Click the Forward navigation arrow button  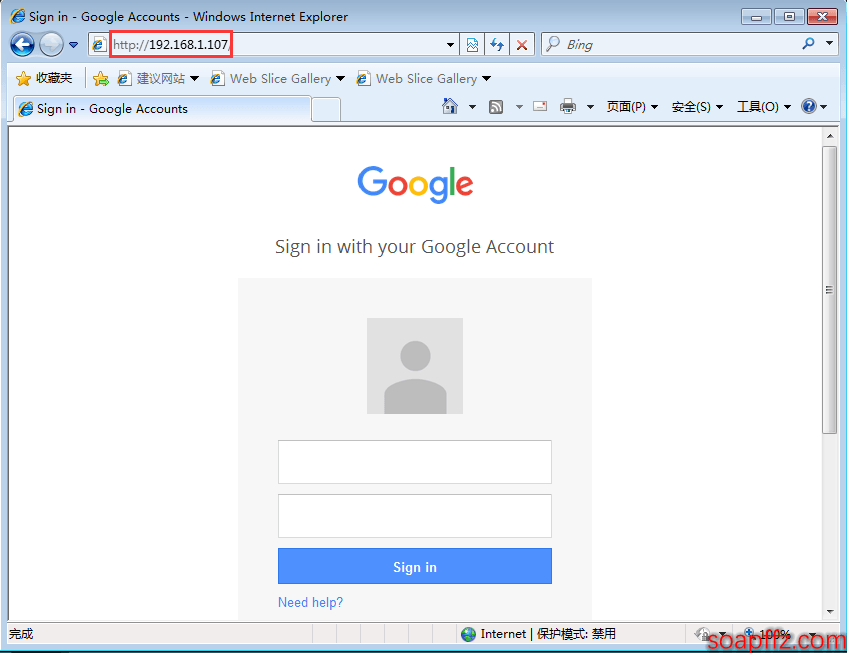[x=51, y=44]
